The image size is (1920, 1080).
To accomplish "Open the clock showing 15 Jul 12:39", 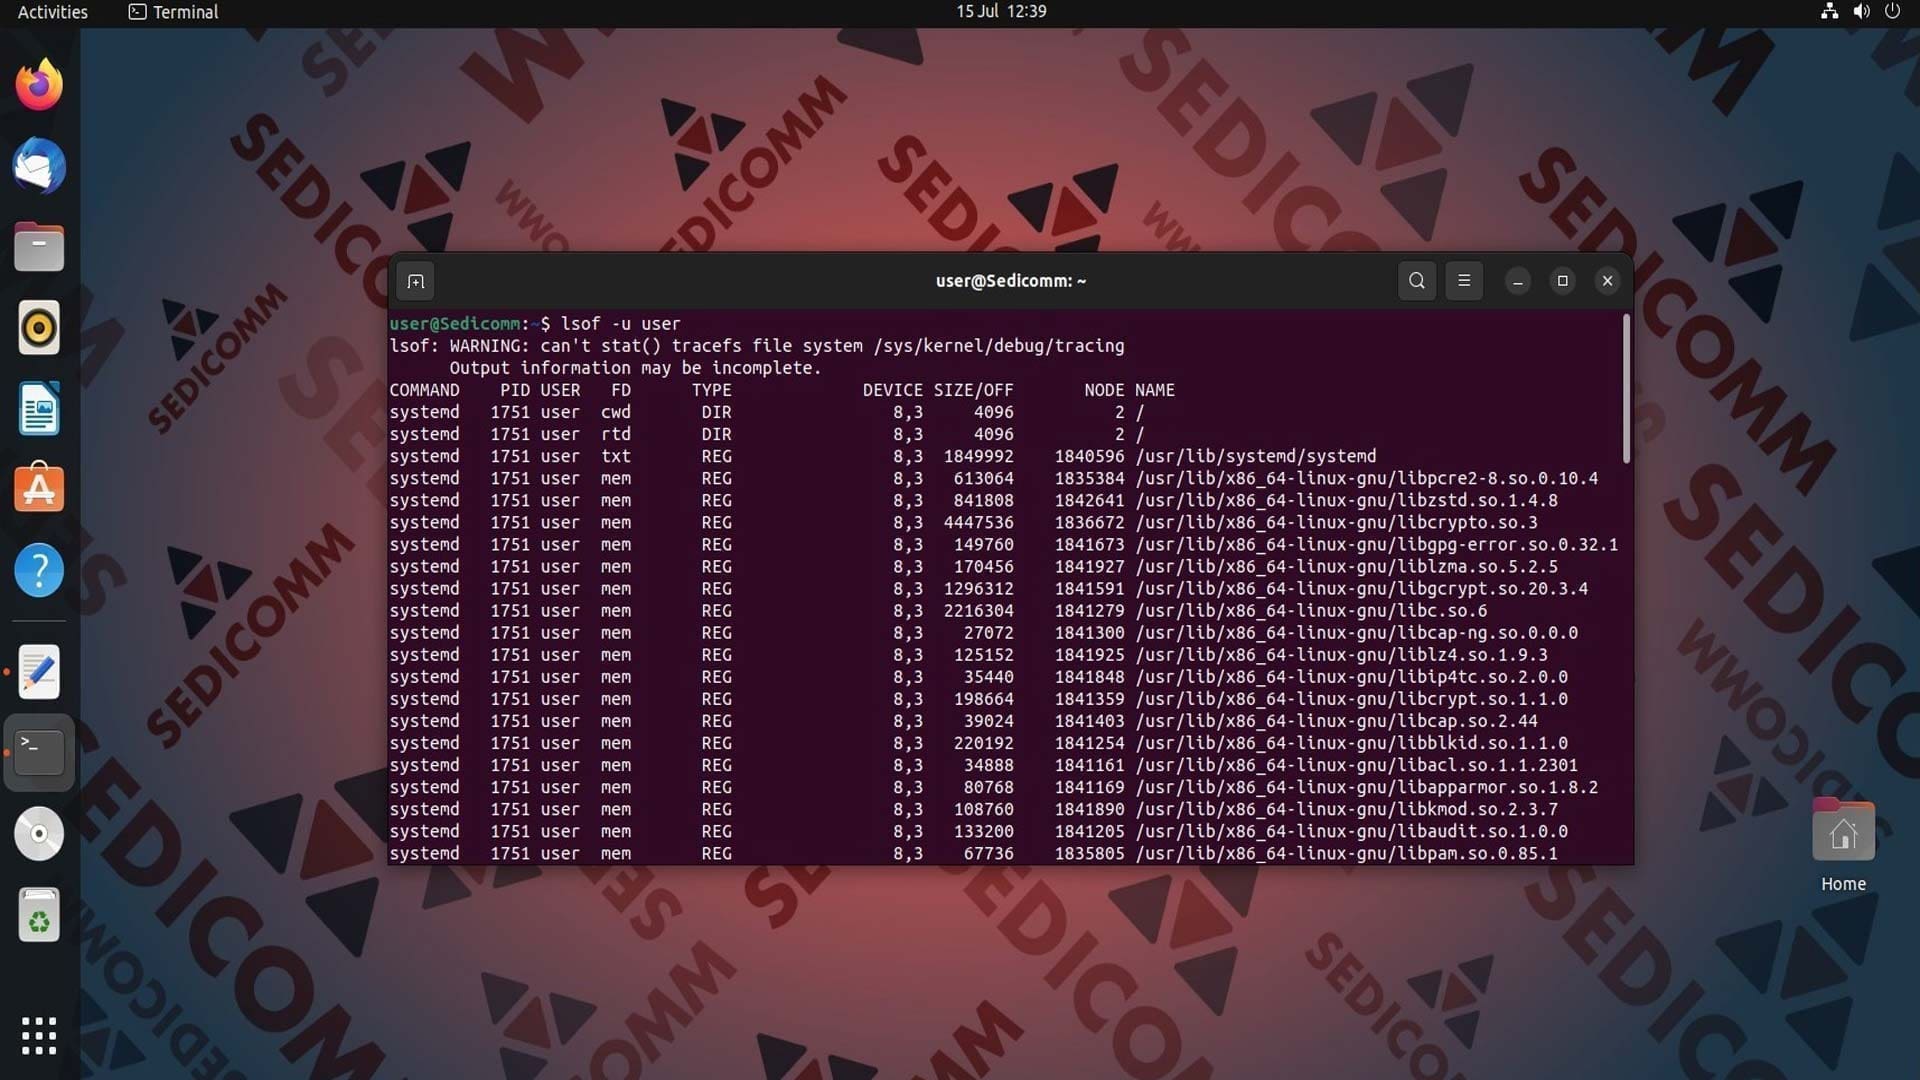I will click(x=1001, y=12).
